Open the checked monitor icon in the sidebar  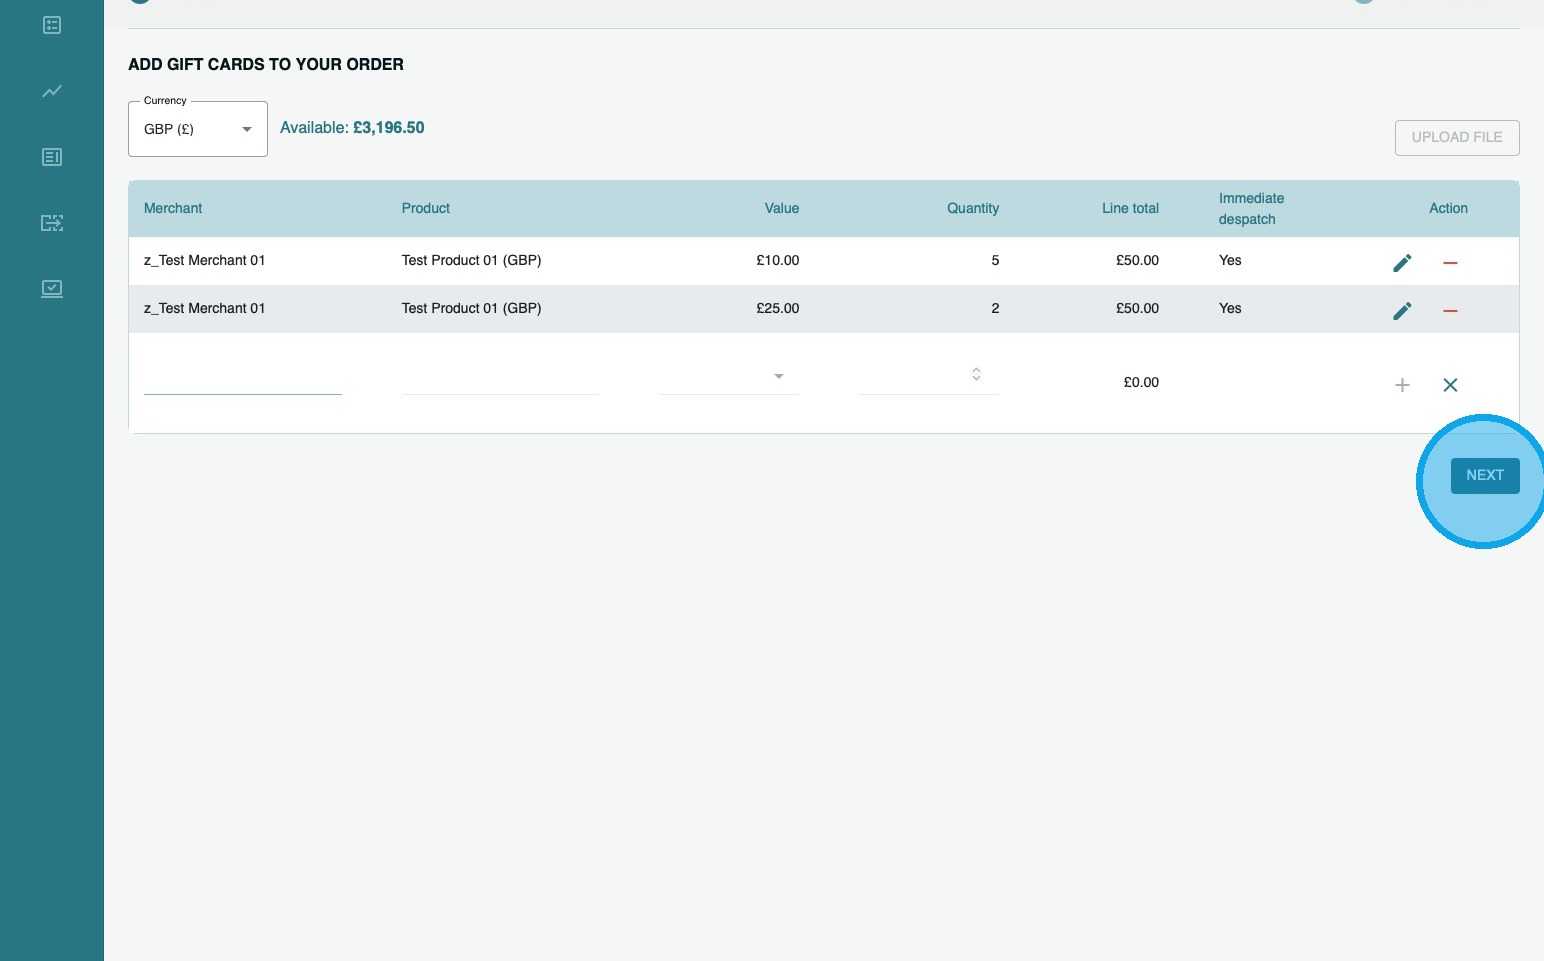click(52, 289)
